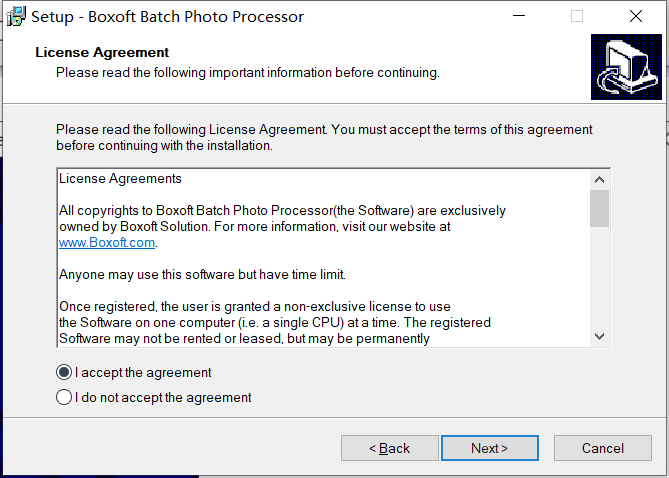Click the 'Once registered' paragraph in license text
The height and width of the screenshot is (478, 669).
pos(275,322)
